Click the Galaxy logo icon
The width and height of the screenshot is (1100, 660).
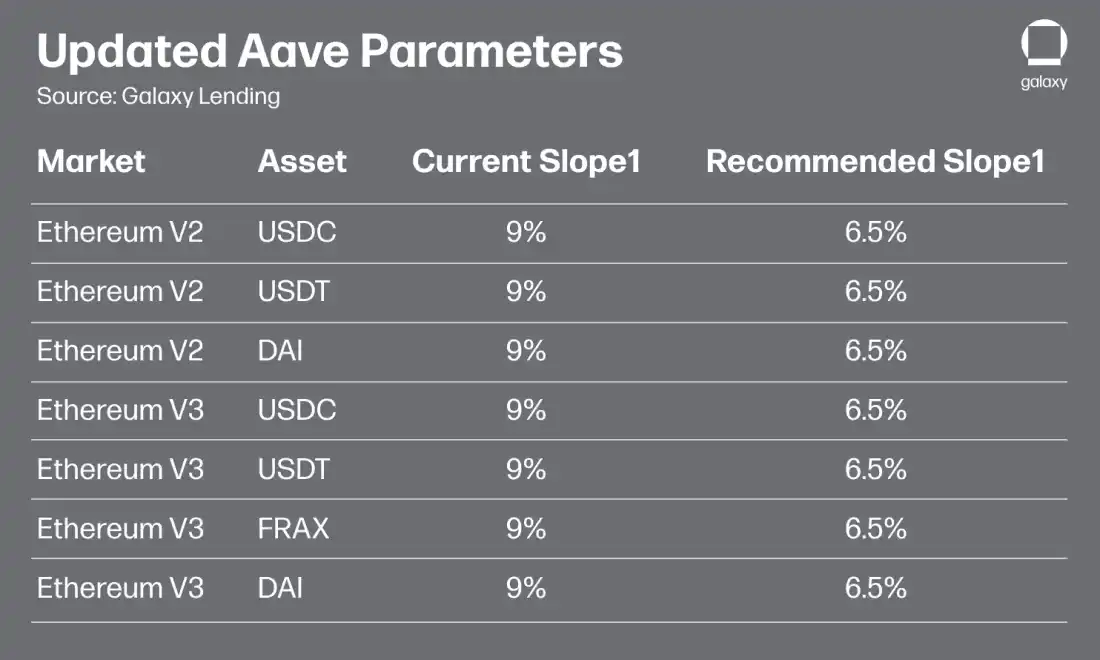(1044, 46)
